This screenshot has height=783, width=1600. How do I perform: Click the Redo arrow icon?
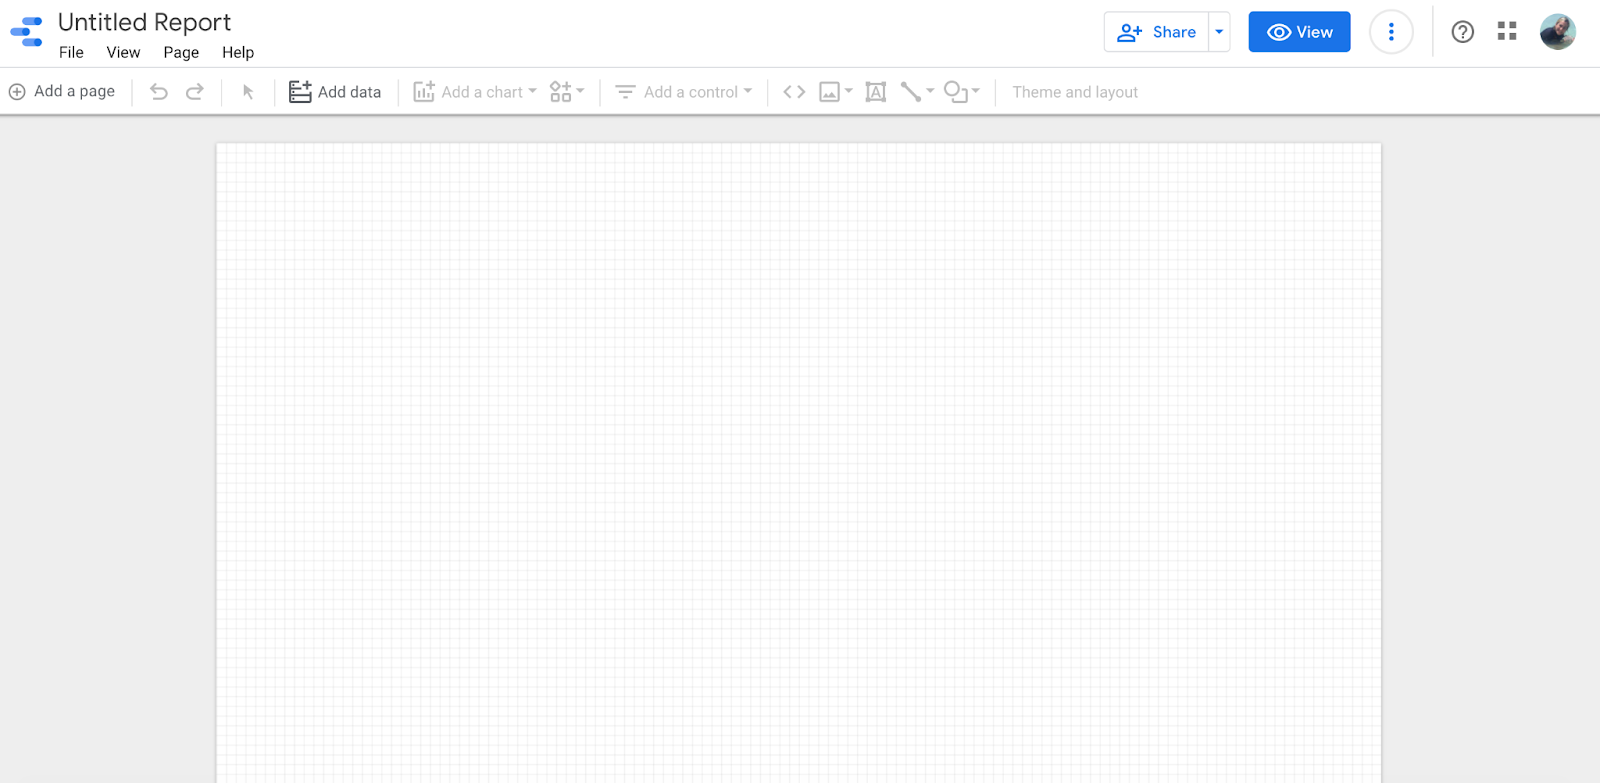click(195, 92)
